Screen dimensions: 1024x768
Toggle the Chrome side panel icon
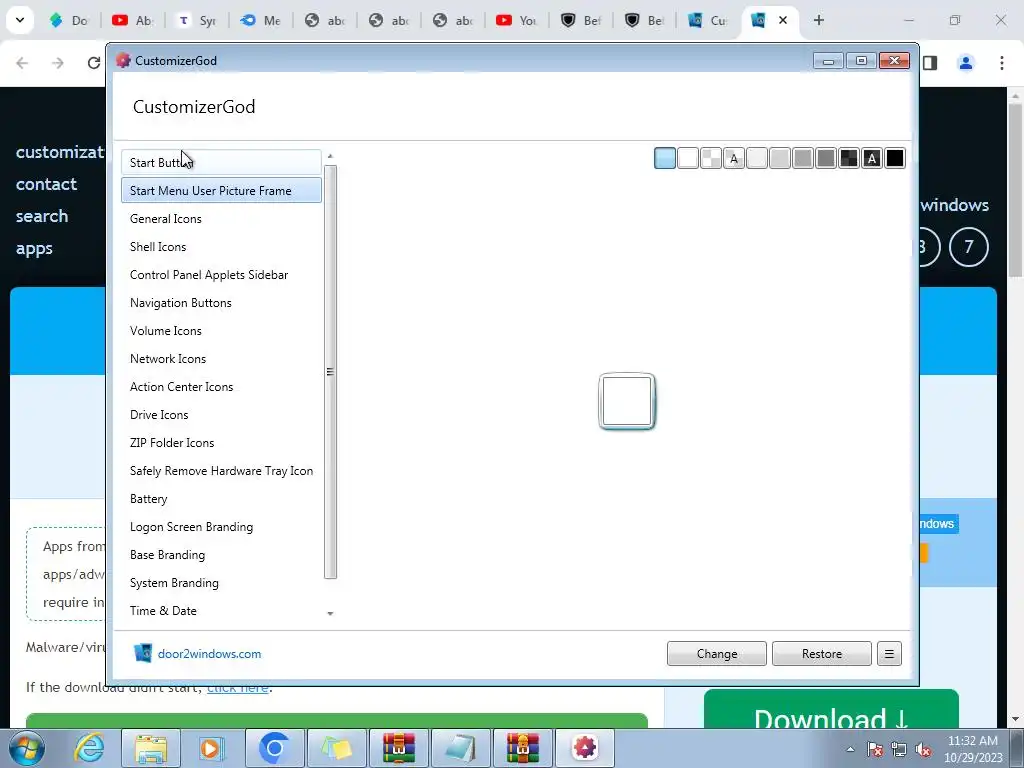tap(930, 63)
